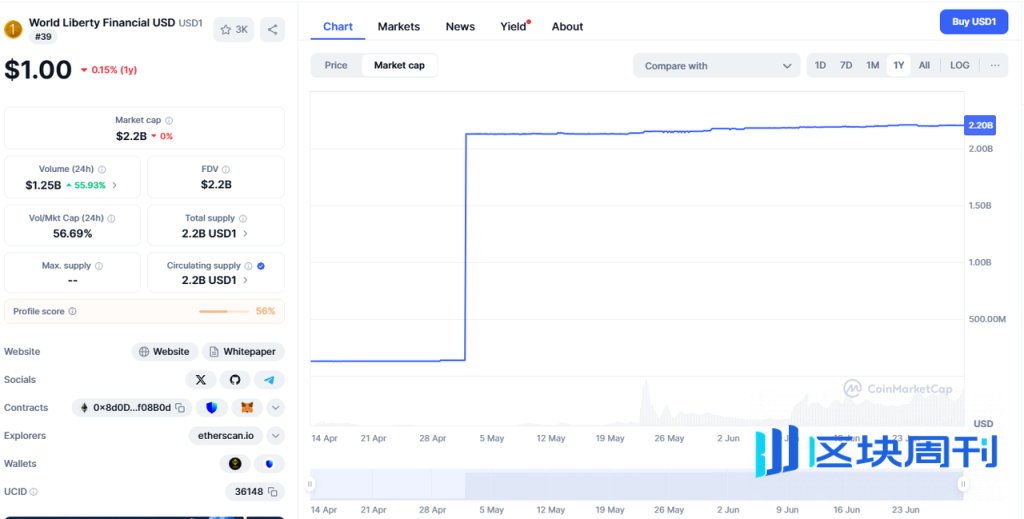This screenshot has height=519, width=1024.
Task: Open the Vol/Mkt Cap (24h) info icon
Action: (111, 219)
